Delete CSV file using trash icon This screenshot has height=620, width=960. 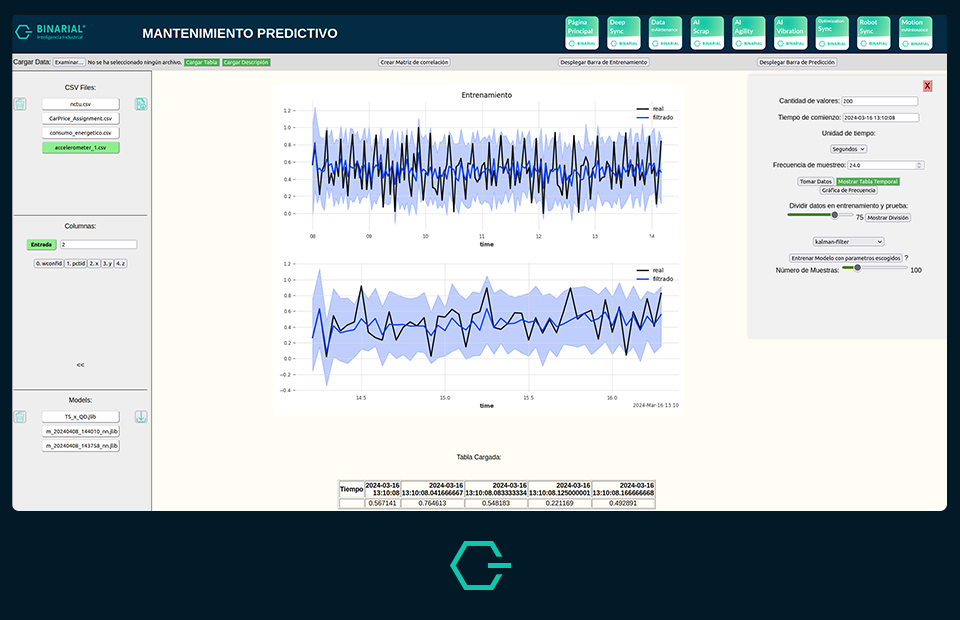pyautogui.click(x=20, y=104)
